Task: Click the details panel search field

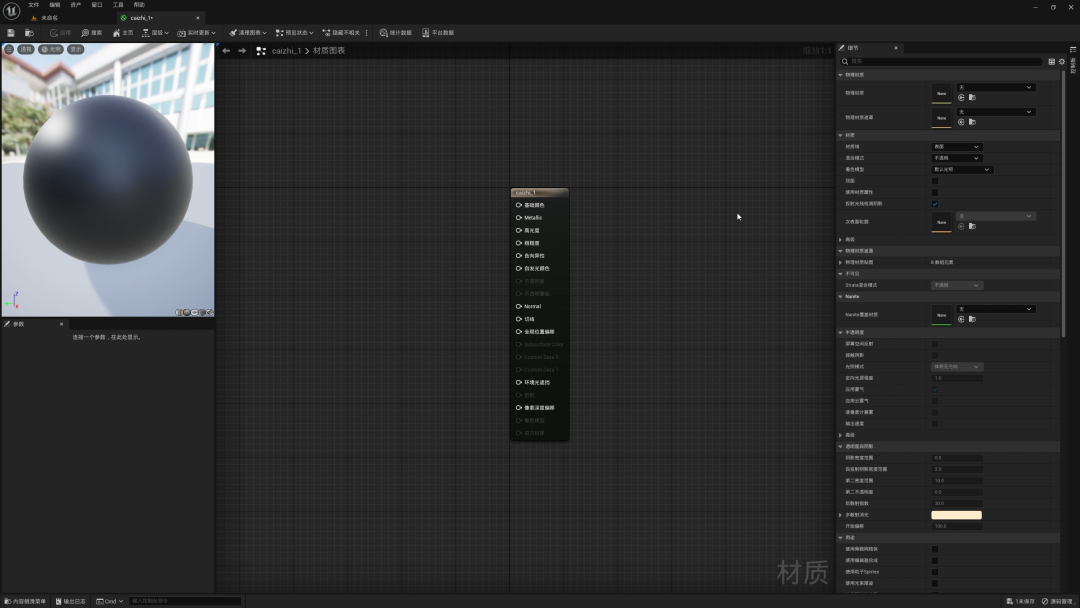Action: tap(941, 61)
